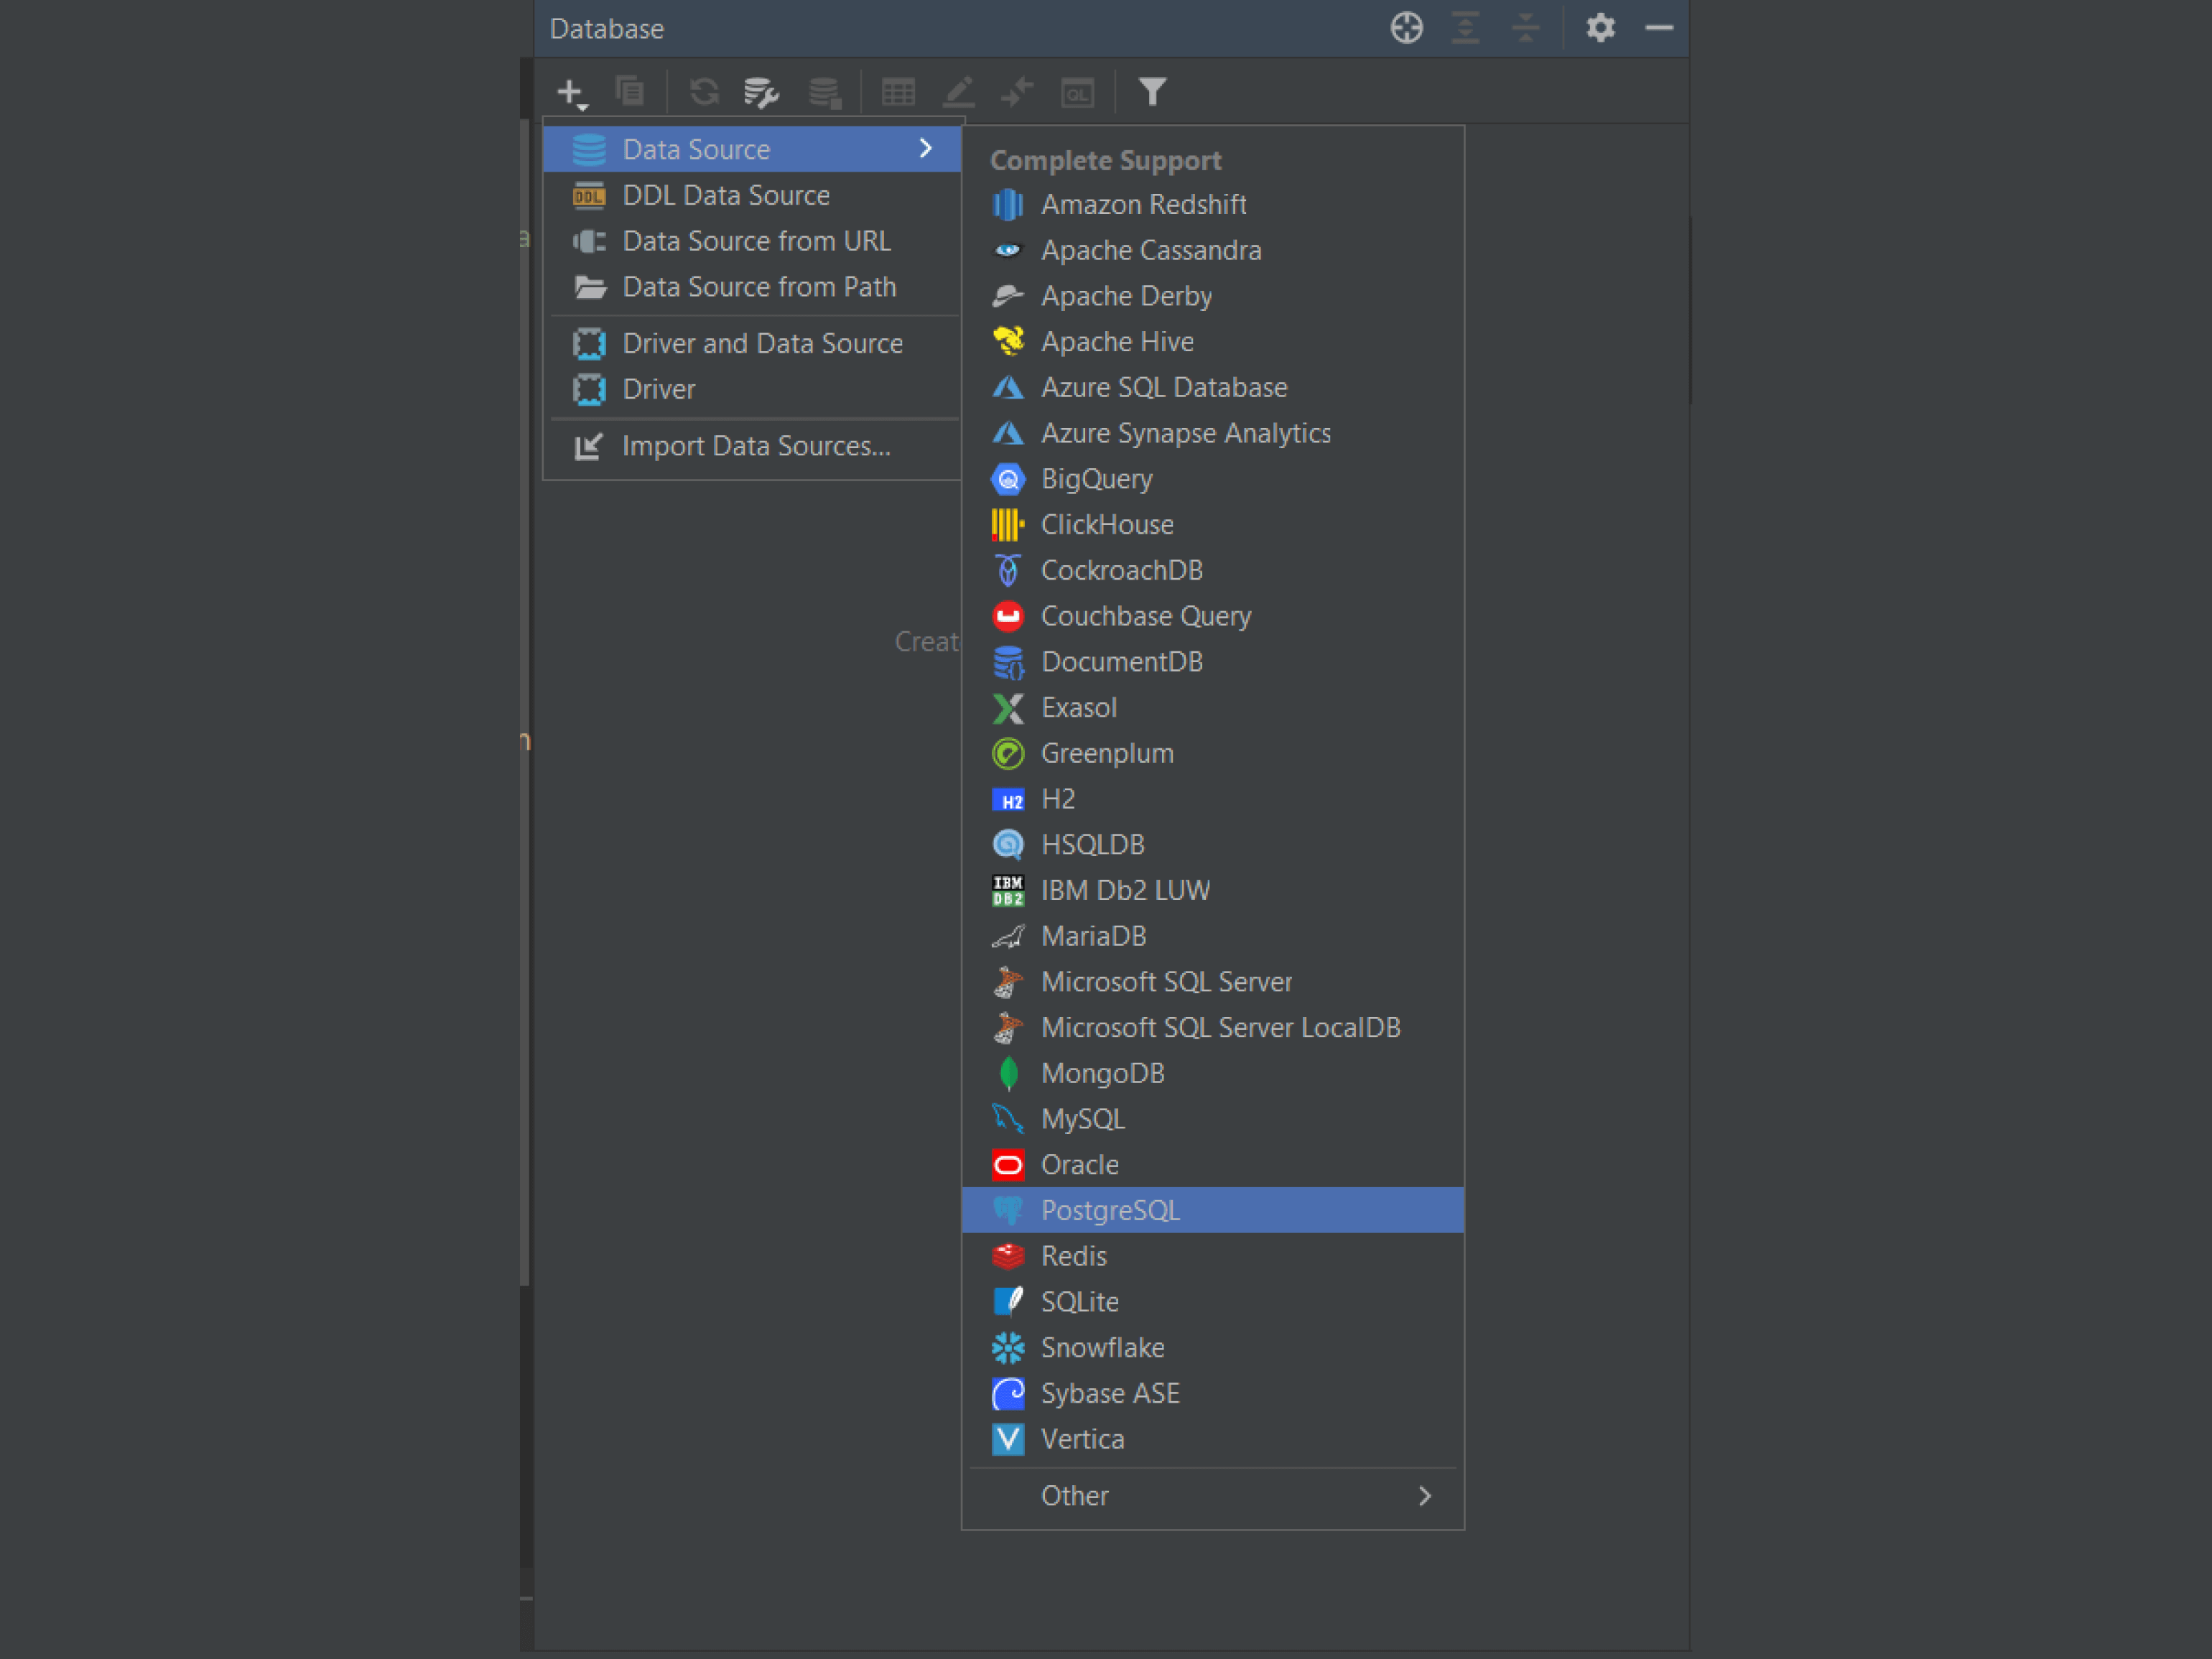The image size is (2212, 1659).
Task: Select Couchbase Query
Action: tap(1213, 616)
